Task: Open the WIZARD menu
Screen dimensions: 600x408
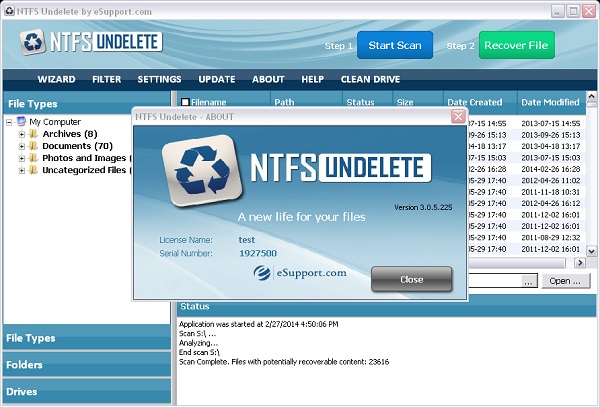Action: (x=56, y=79)
